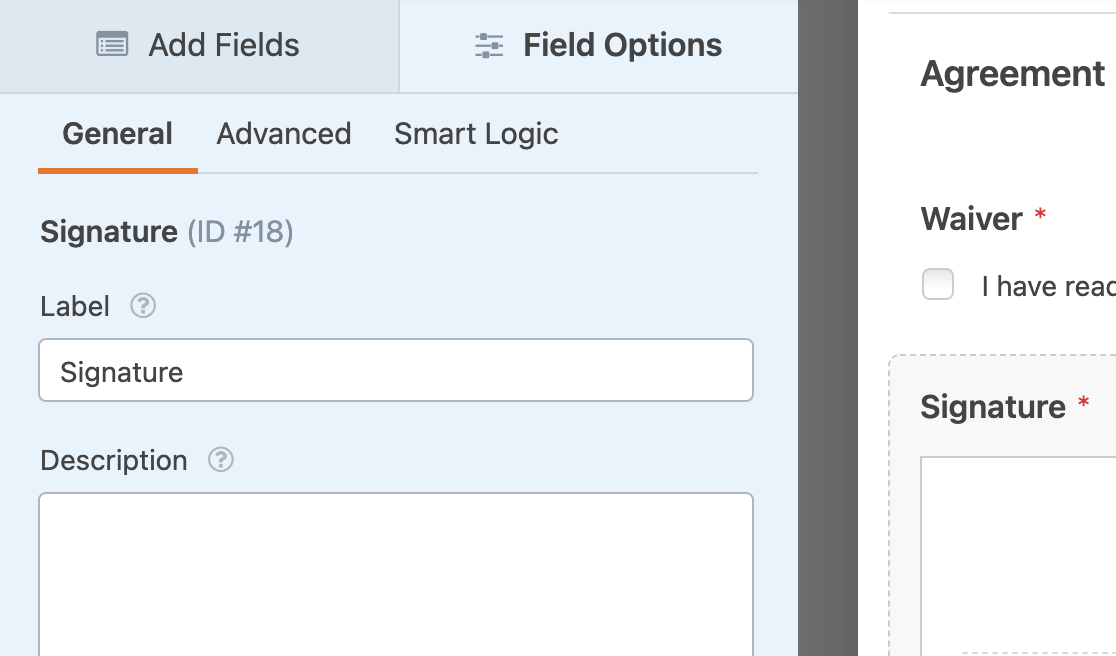This screenshot has width=1116, height=656.
Task: Select the Field Options tab title
Action: [622, 45]
